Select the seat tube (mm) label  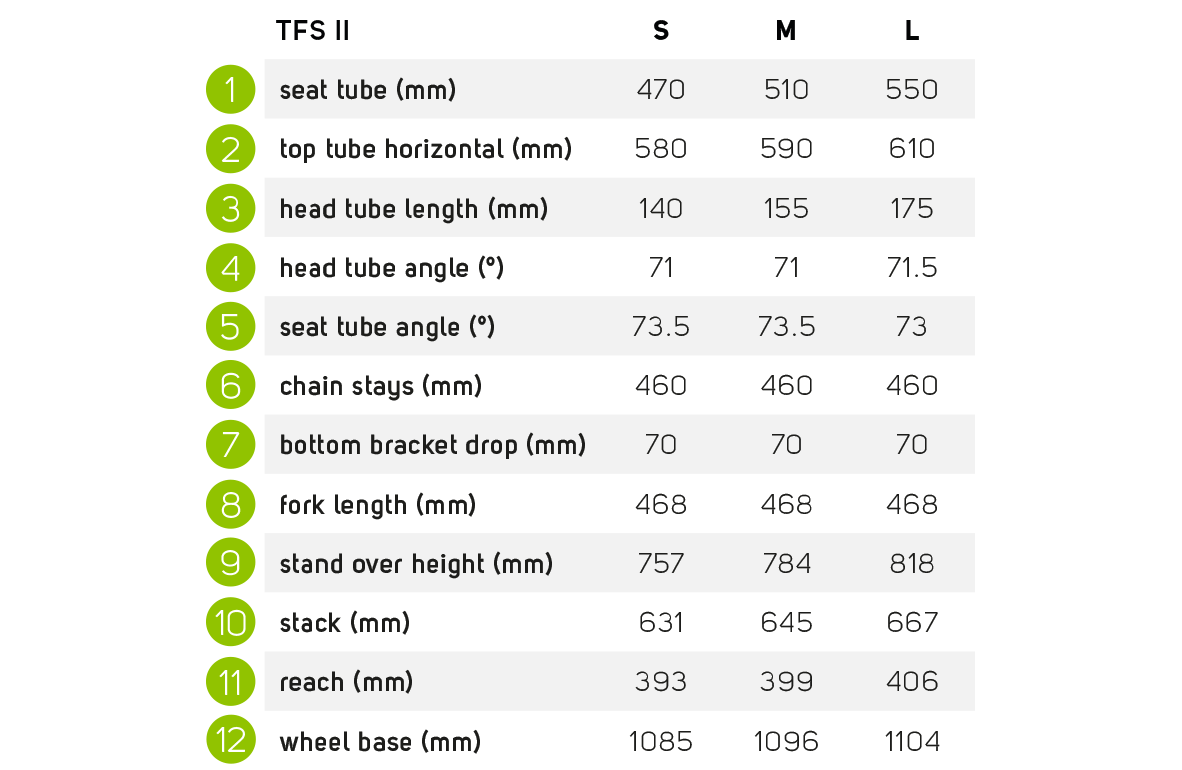[368, 90]
